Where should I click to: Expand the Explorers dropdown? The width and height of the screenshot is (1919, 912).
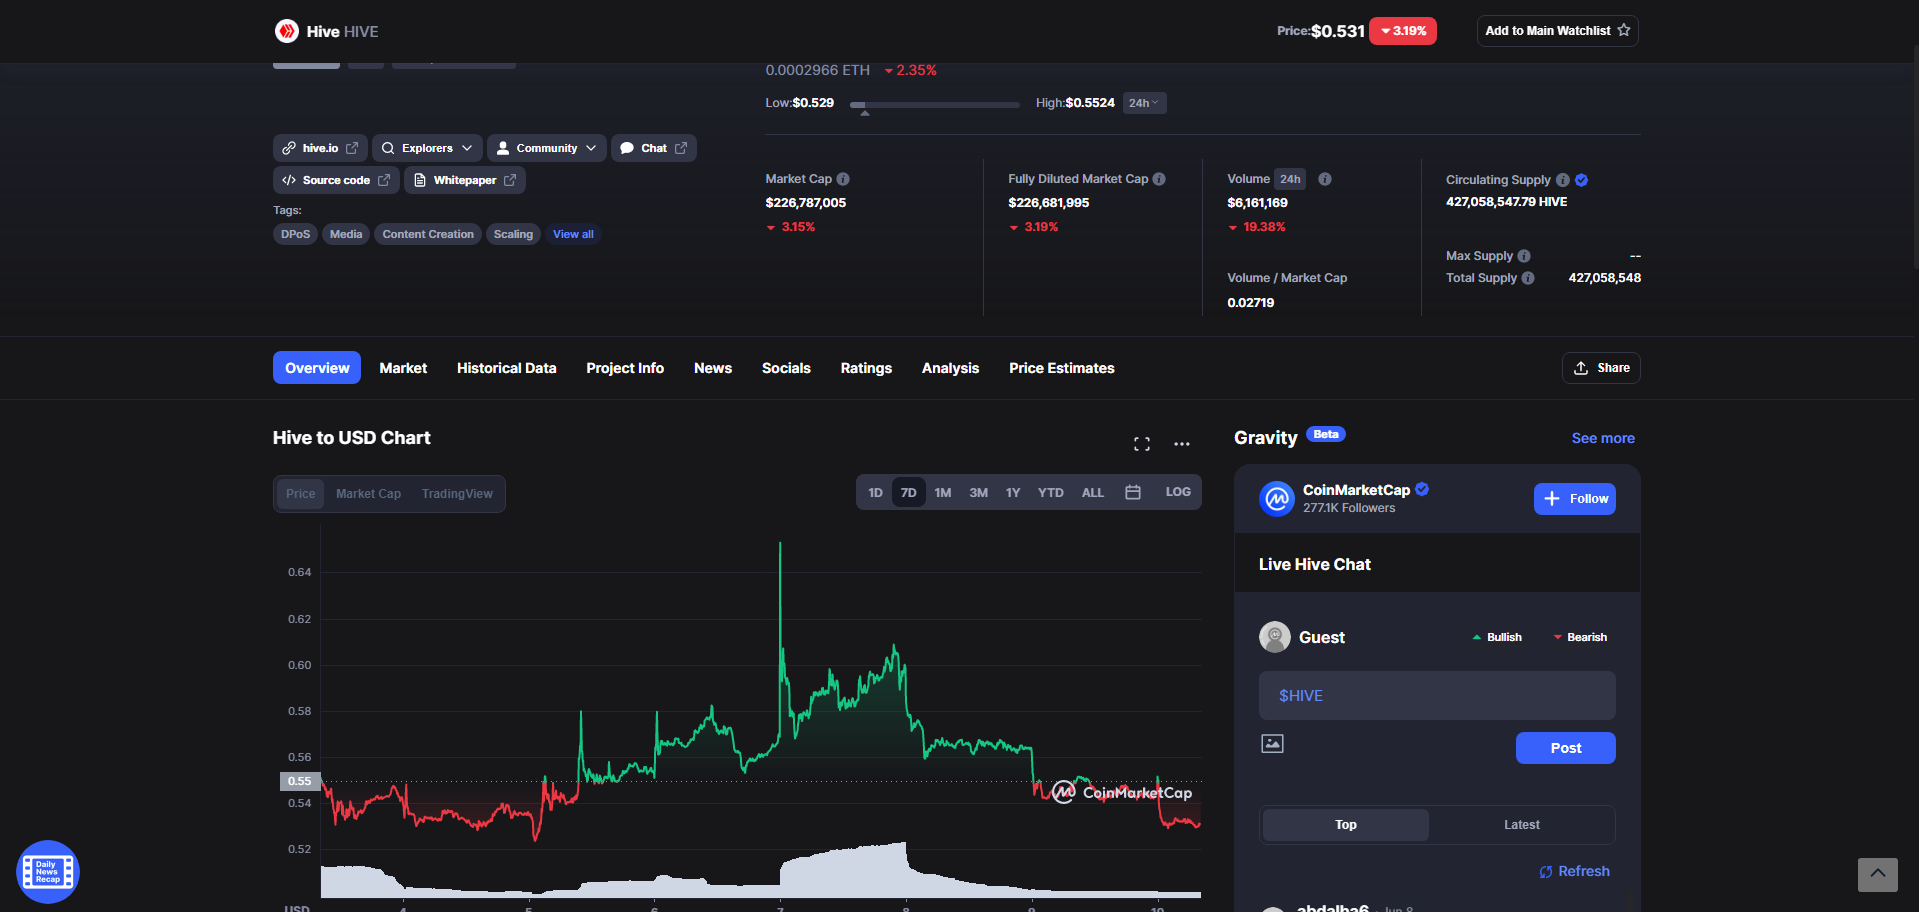tap(427, 148)
